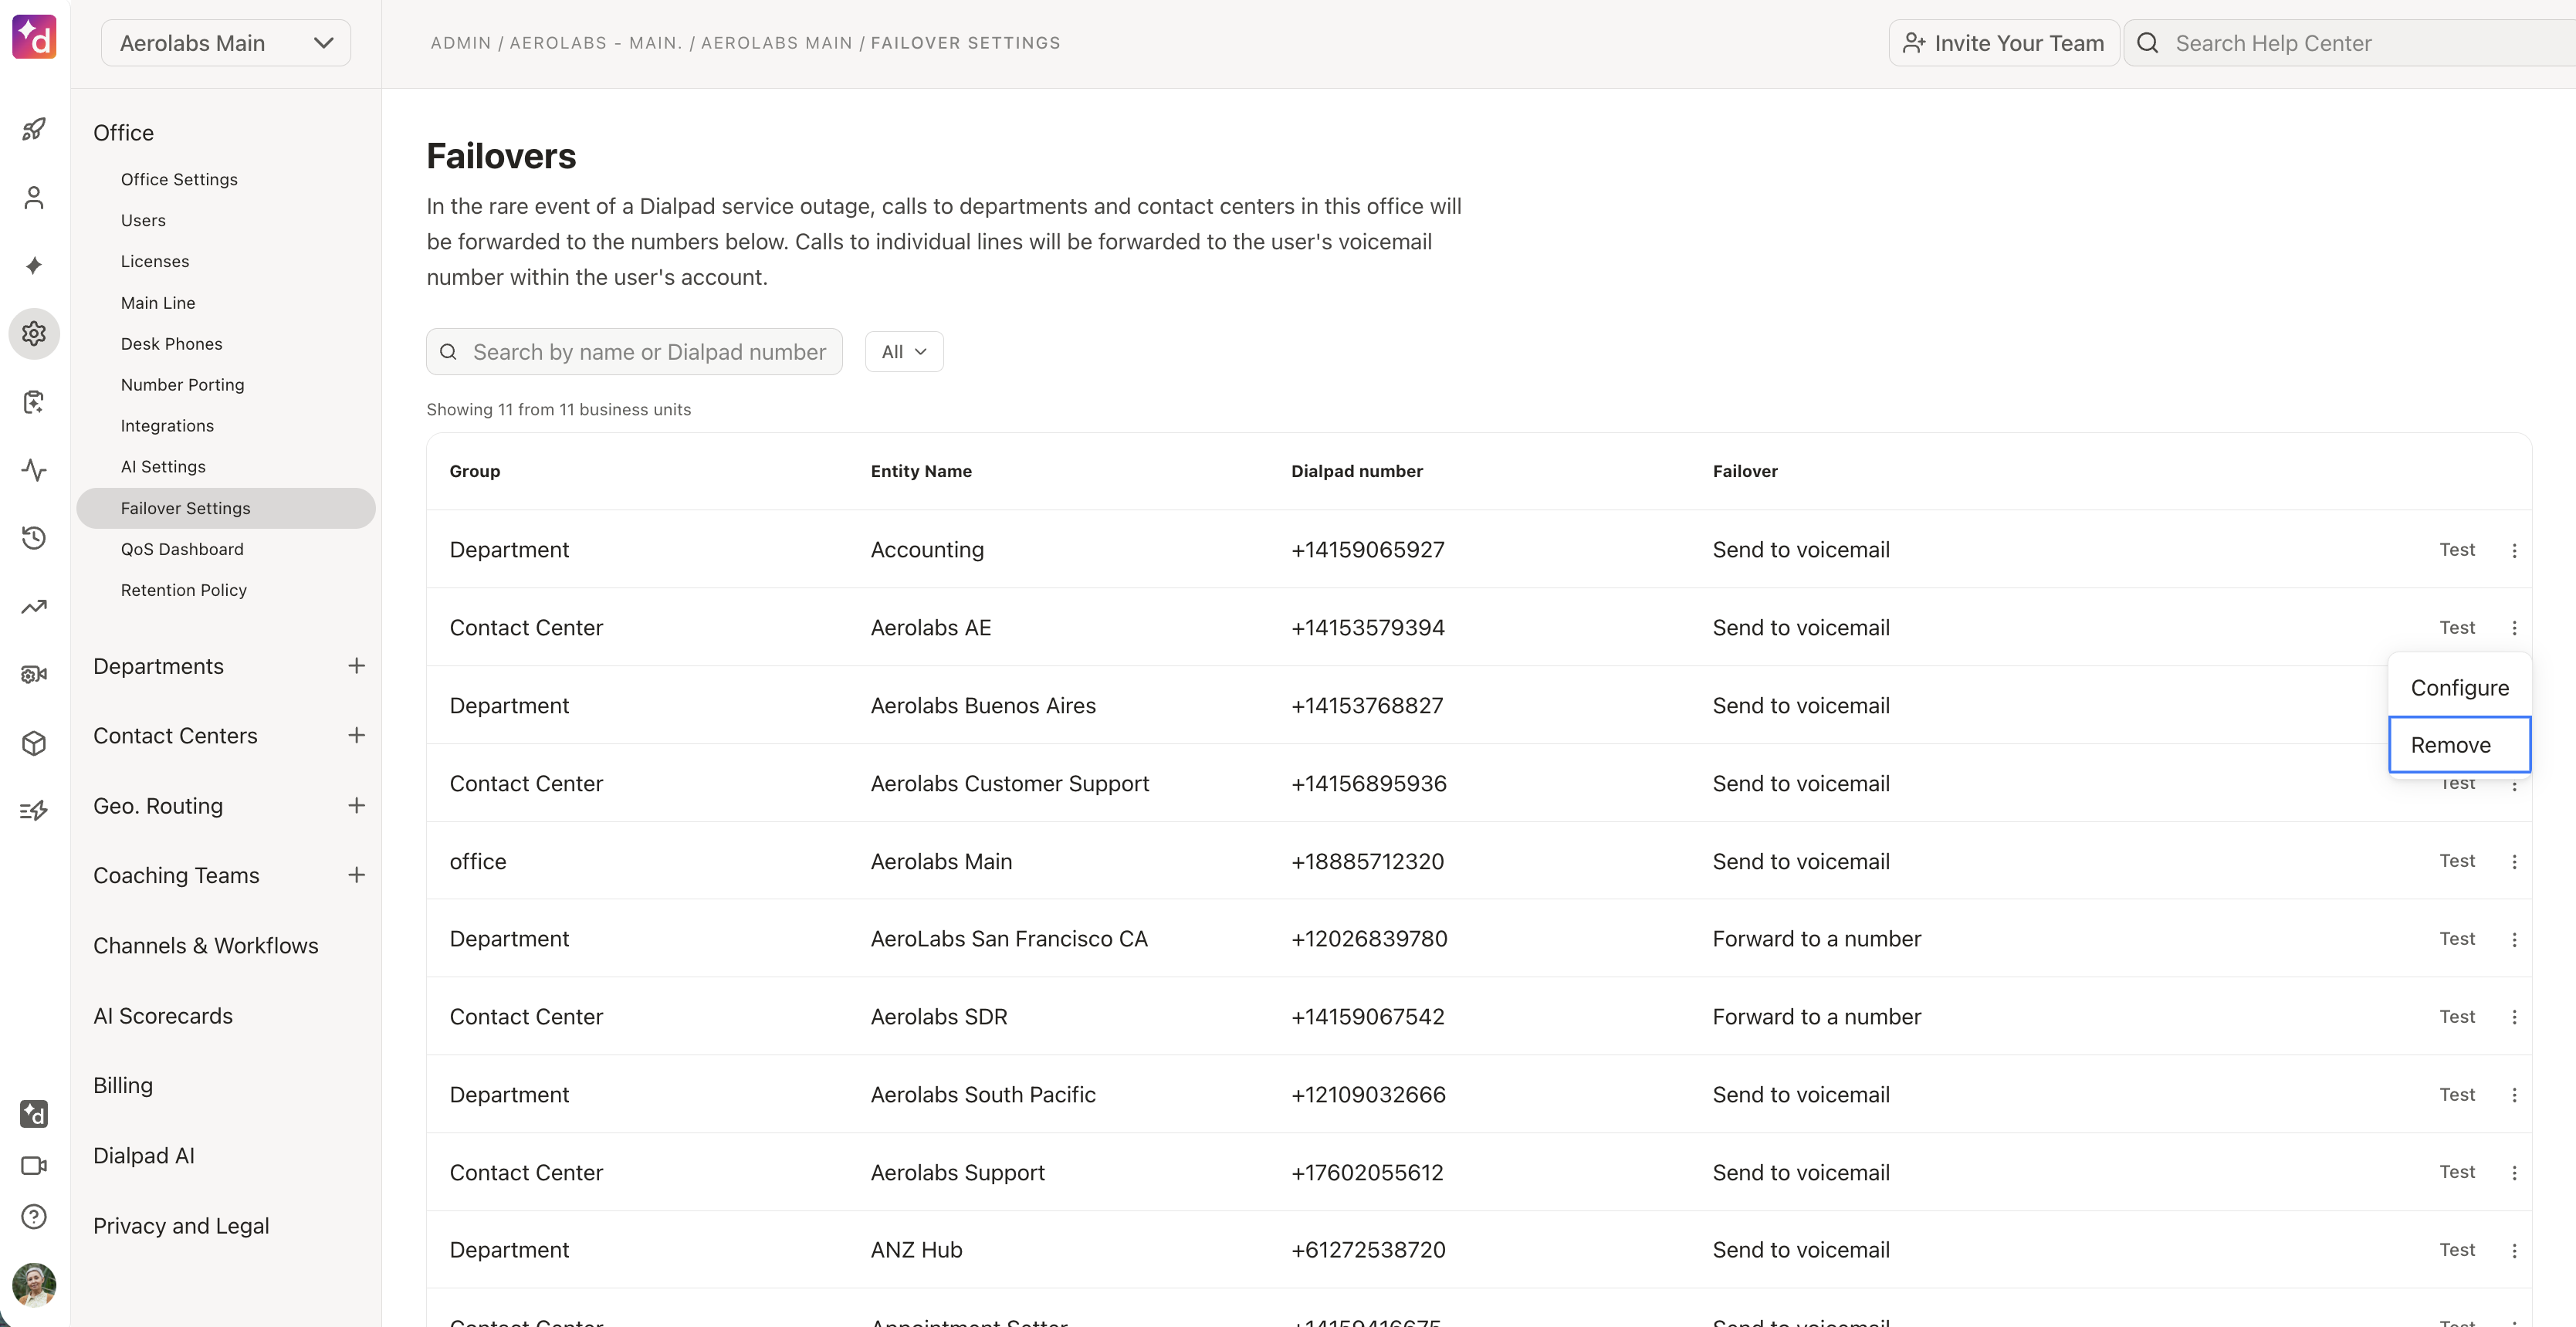Click the Search Help Center field
This screenshot has height=1327, width=2576.
point(2350,43)
